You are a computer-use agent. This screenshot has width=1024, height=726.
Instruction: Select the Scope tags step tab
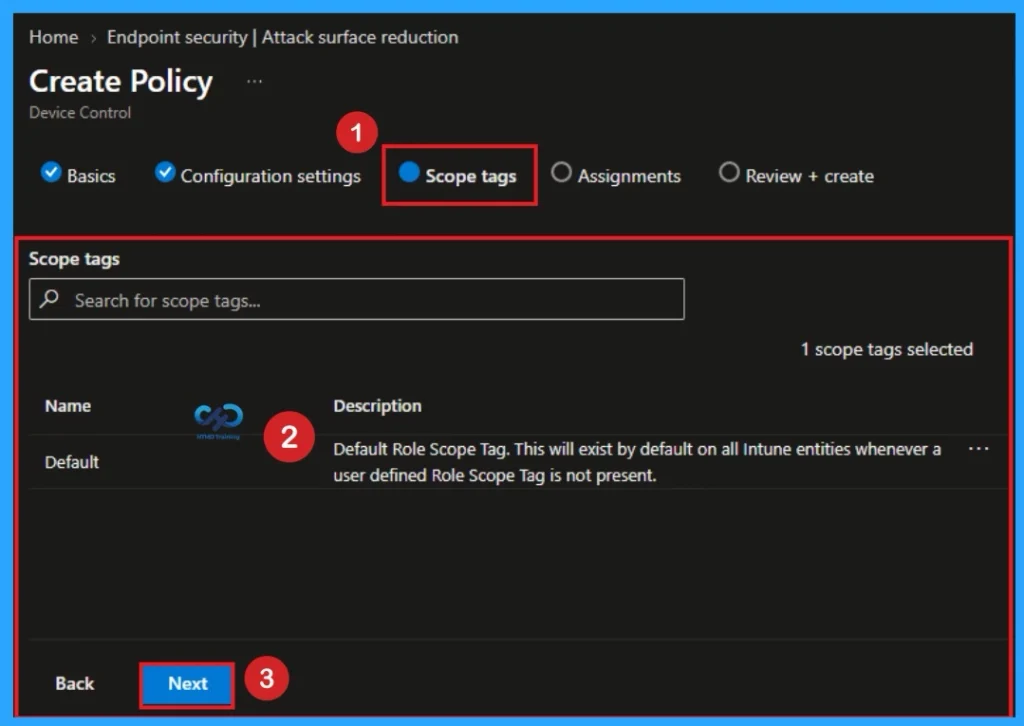click(x=458, y=175)
